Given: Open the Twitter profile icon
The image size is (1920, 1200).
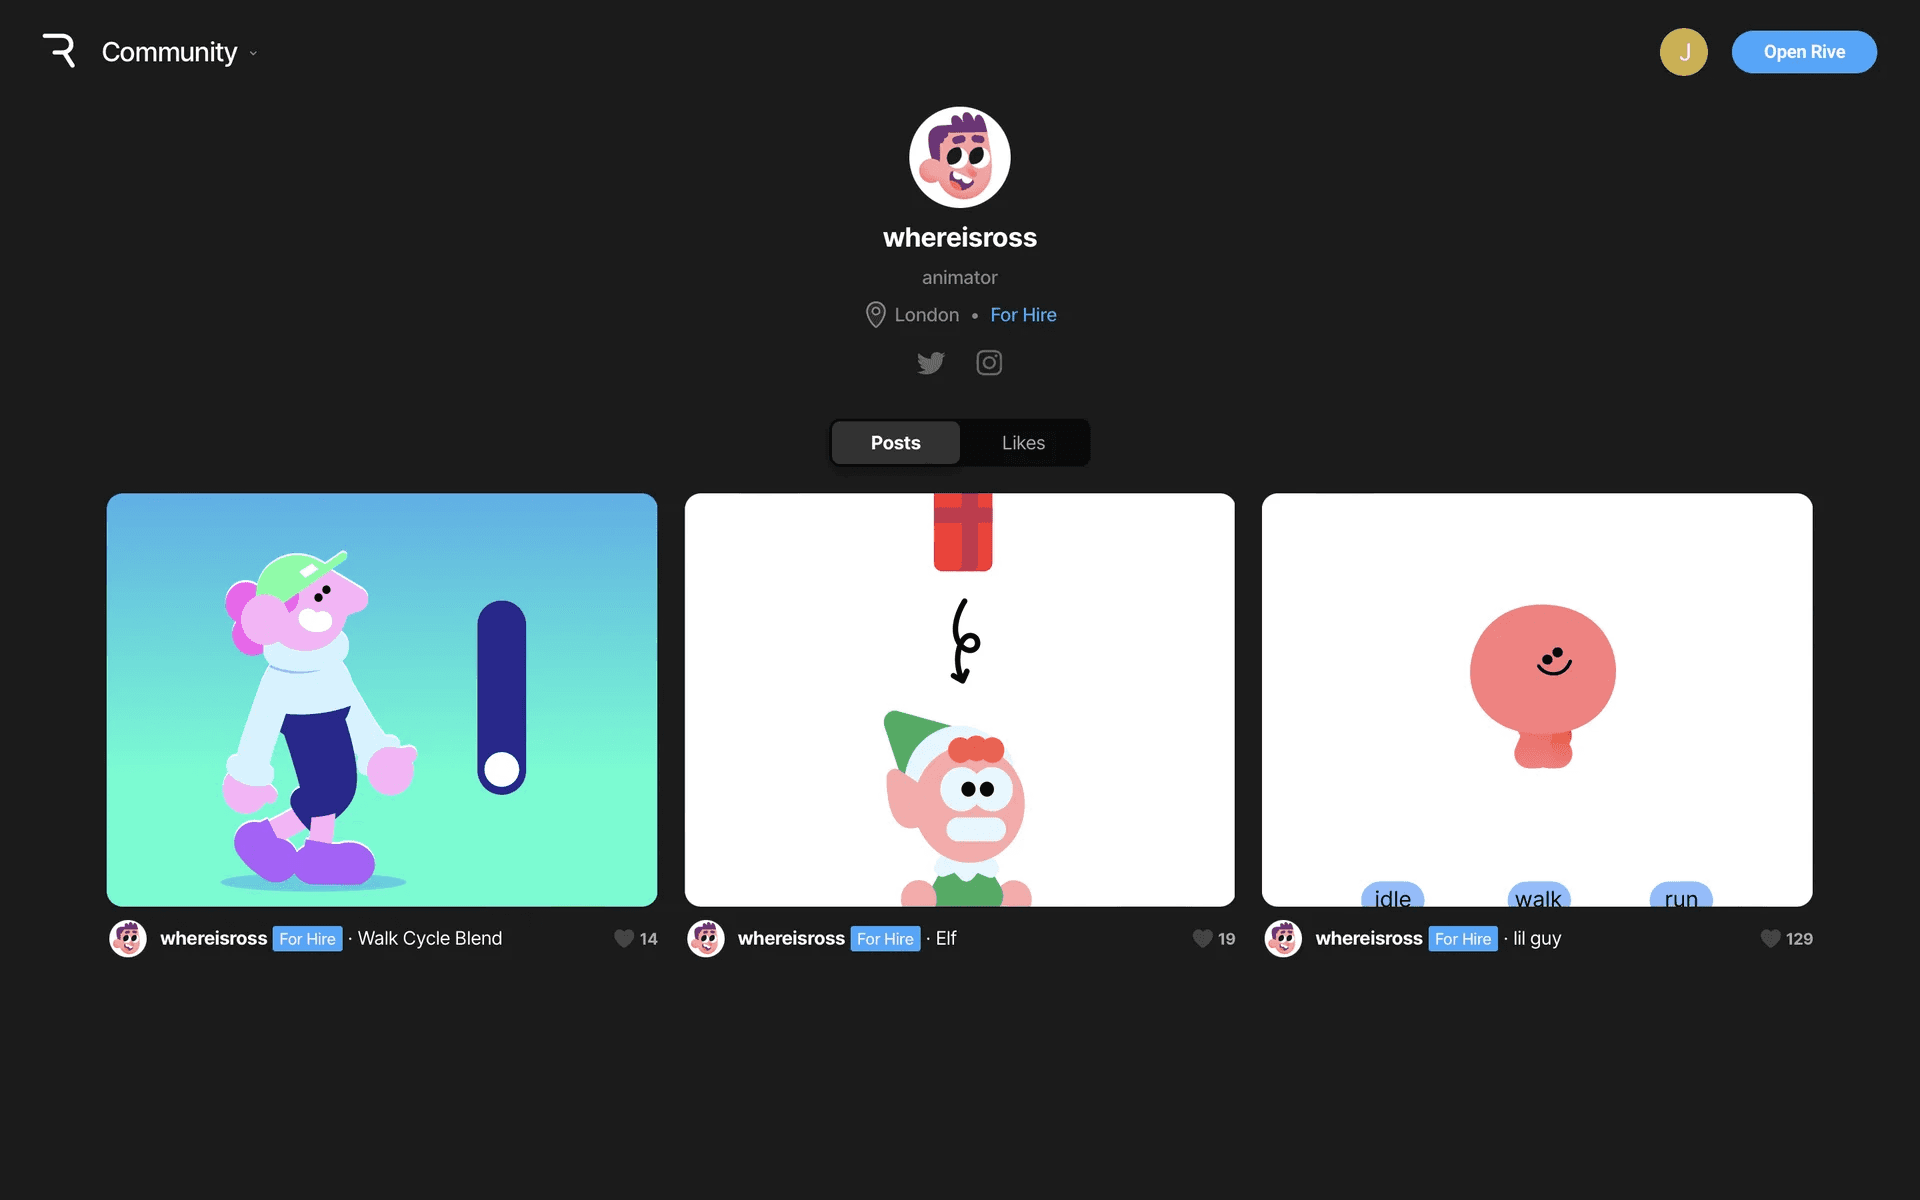Looking at the screenshot, I should tap(930, 363).
